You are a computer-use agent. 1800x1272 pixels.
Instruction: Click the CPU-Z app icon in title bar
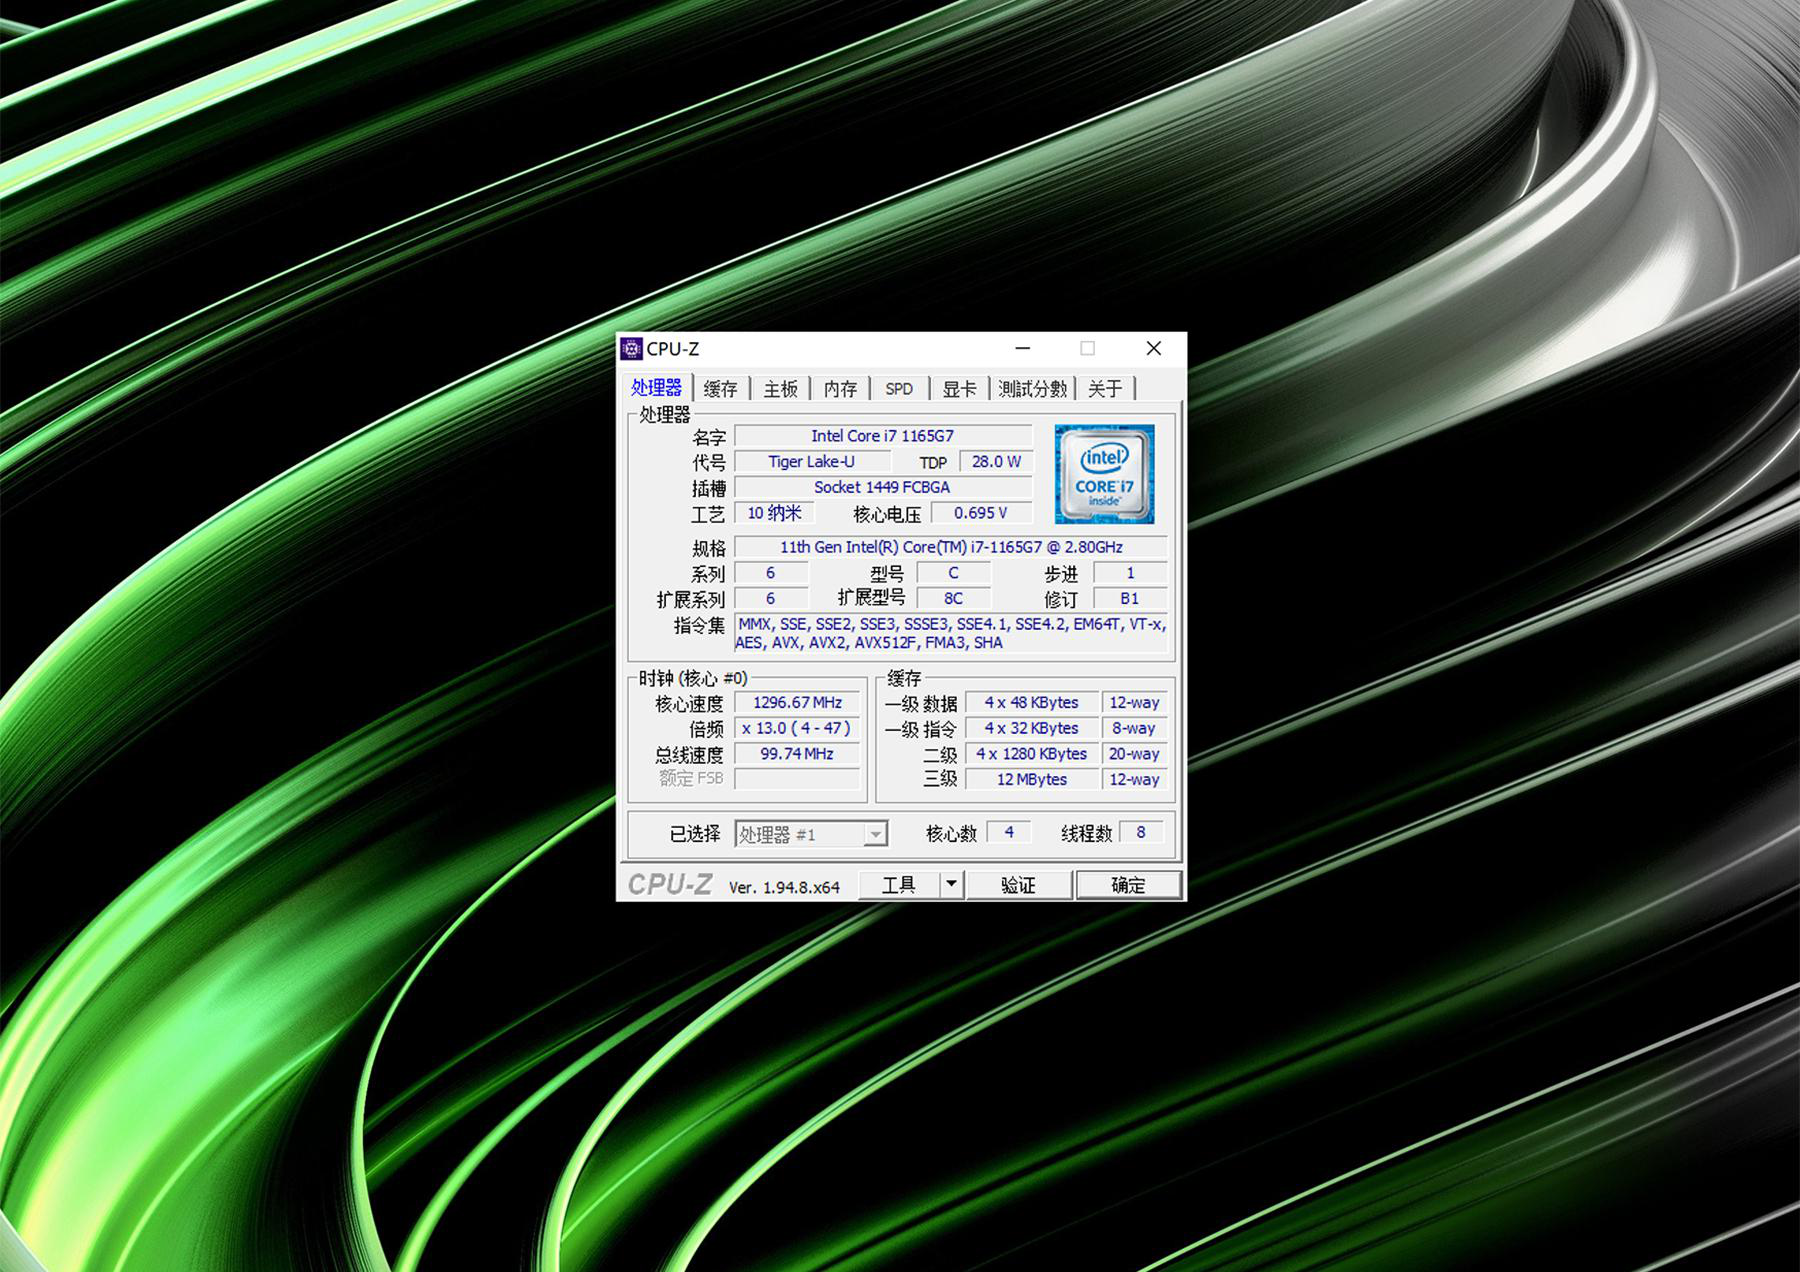pos(631,348)
